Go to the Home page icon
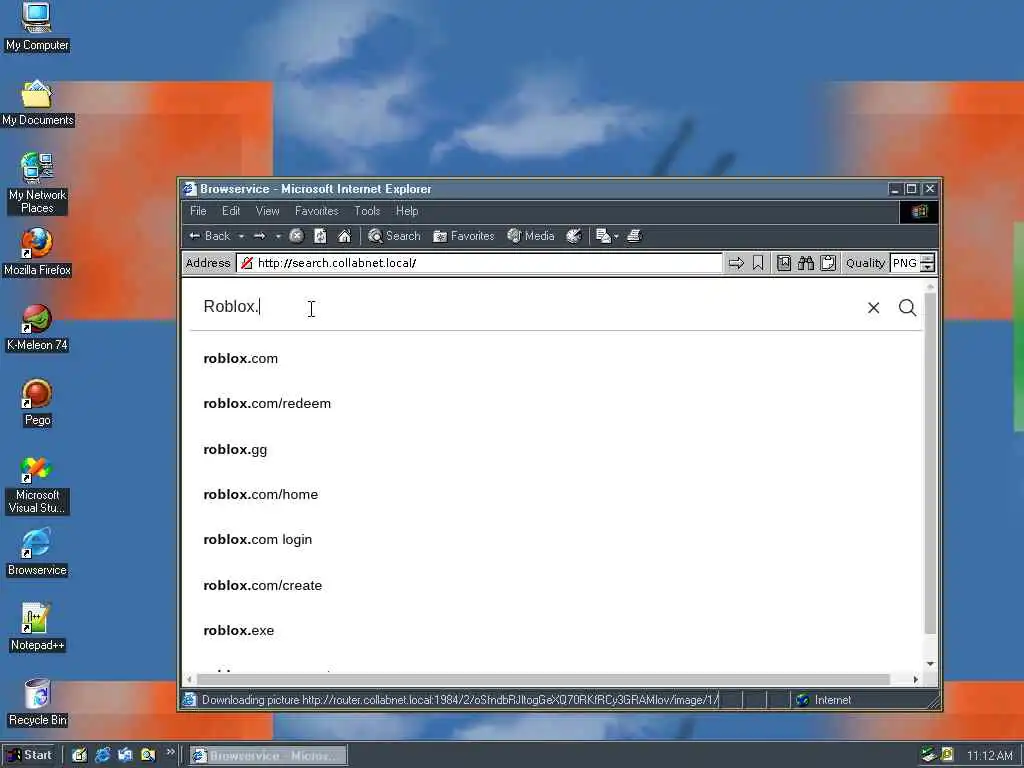Viewport: 1024px width, 768px height. (x=344, y=236)
